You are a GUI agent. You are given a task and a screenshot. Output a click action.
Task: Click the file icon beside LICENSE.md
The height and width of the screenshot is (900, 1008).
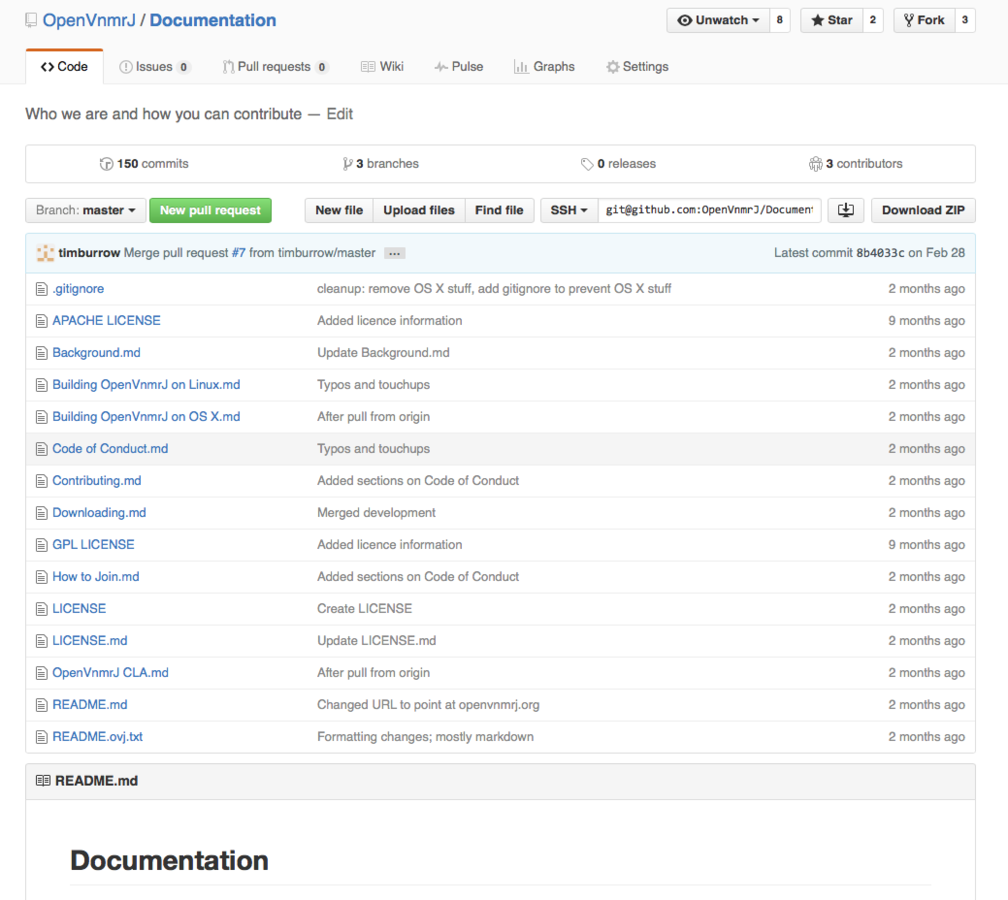point(42,641)
